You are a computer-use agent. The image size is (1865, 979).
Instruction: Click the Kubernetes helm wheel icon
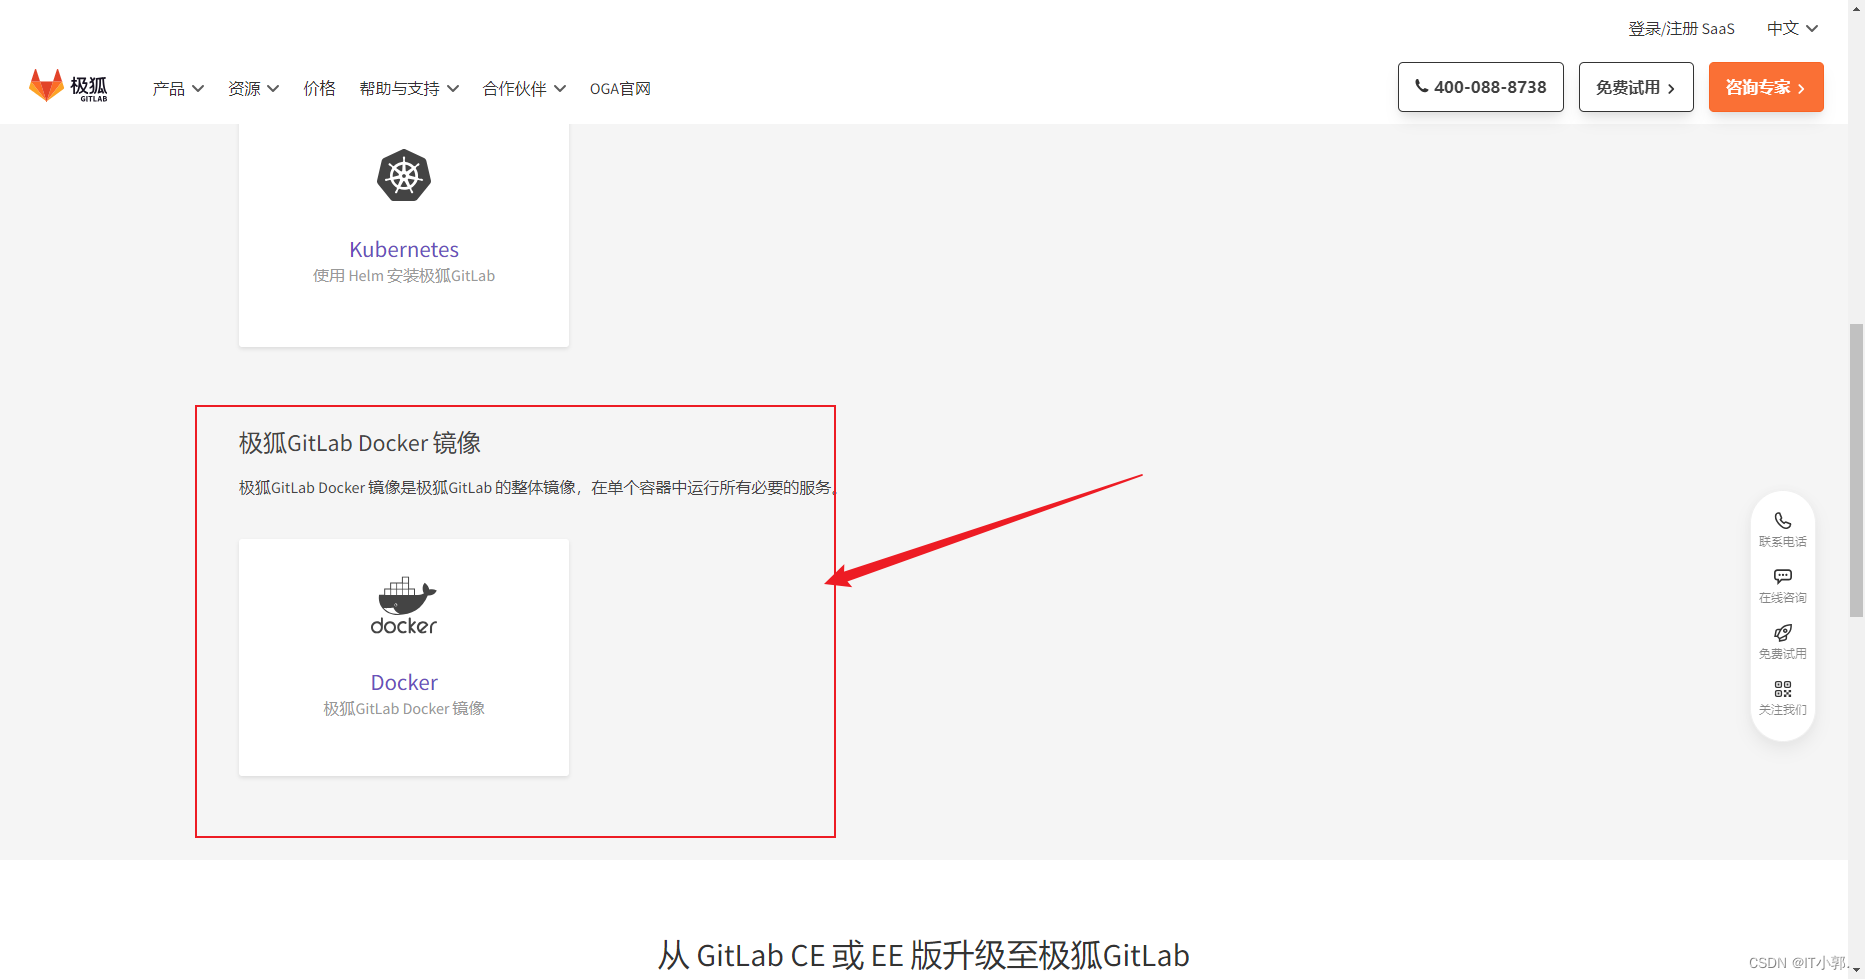pyautogui.click(x=404, y=176)
